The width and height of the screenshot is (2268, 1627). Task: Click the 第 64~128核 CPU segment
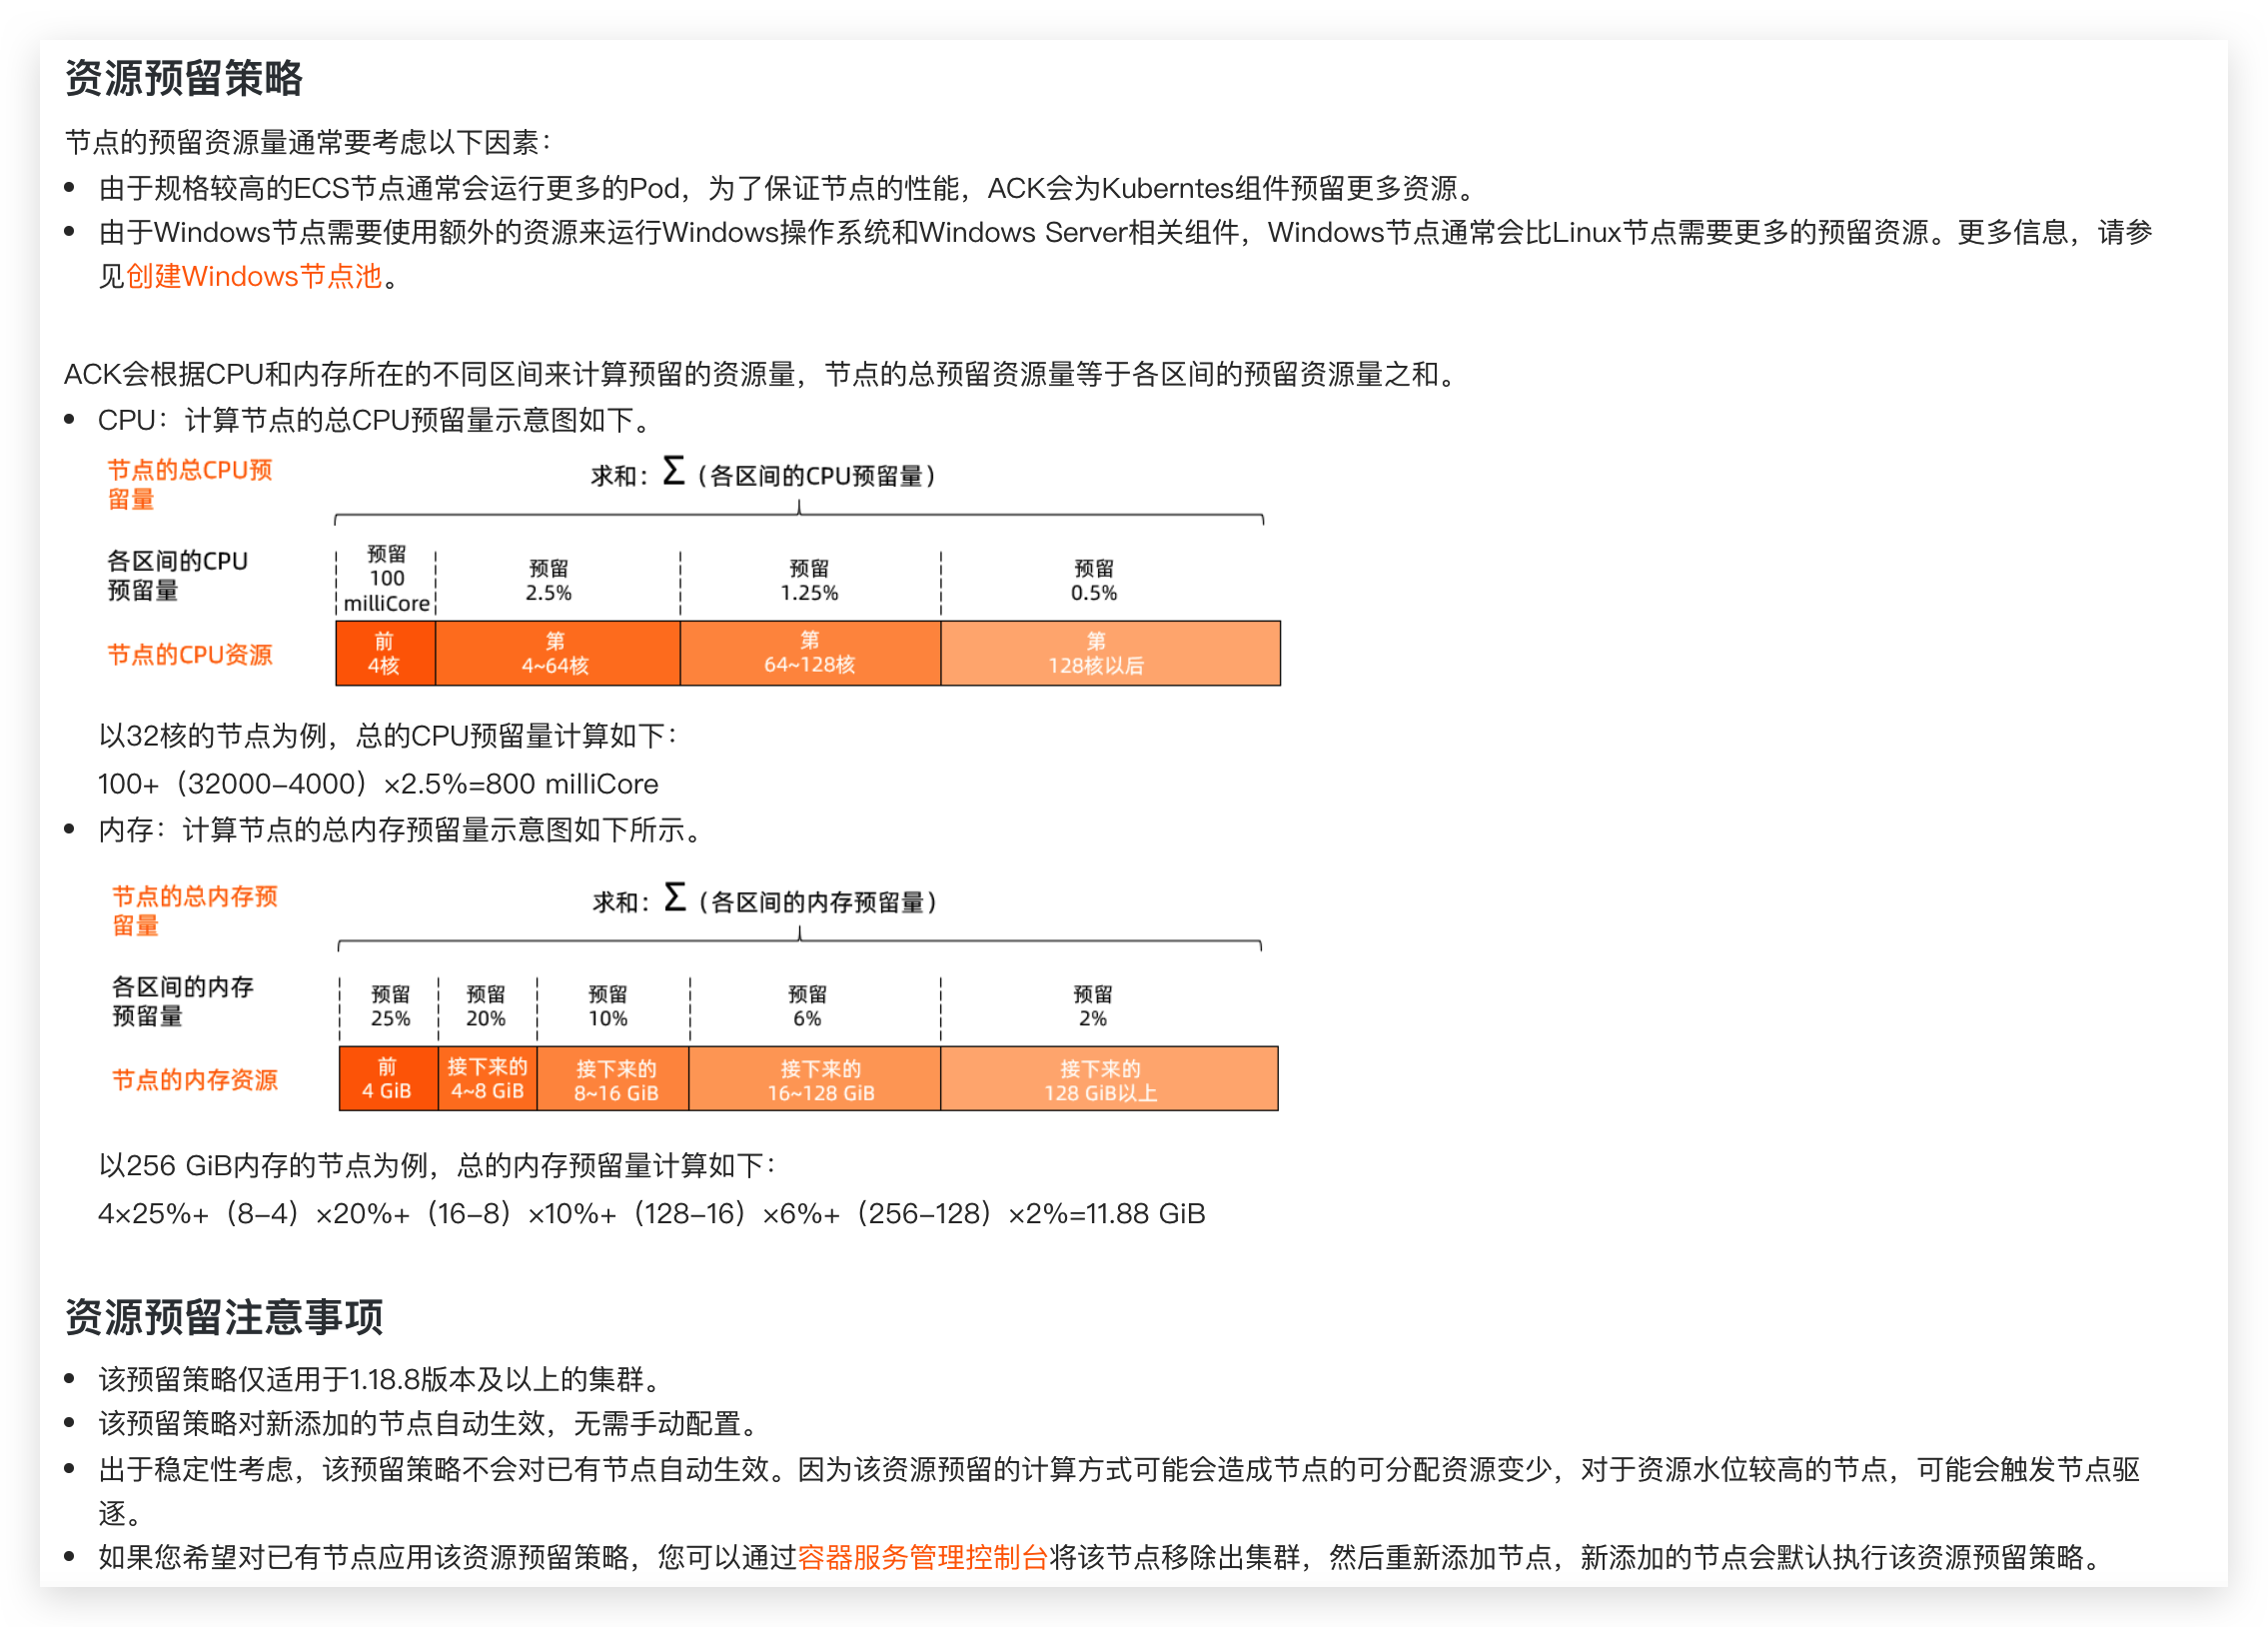pos(810,653)
